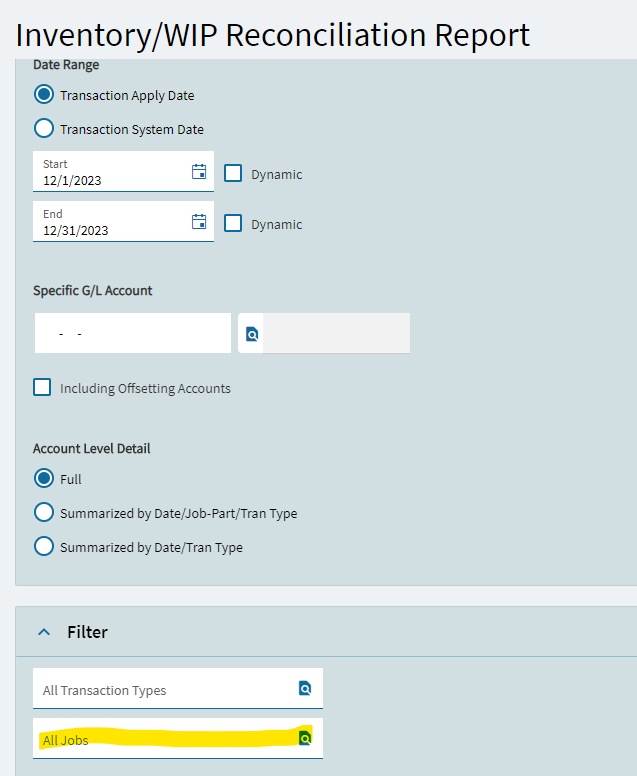
Task: Open the Start date calendar picker
Action: click(199, 171)
